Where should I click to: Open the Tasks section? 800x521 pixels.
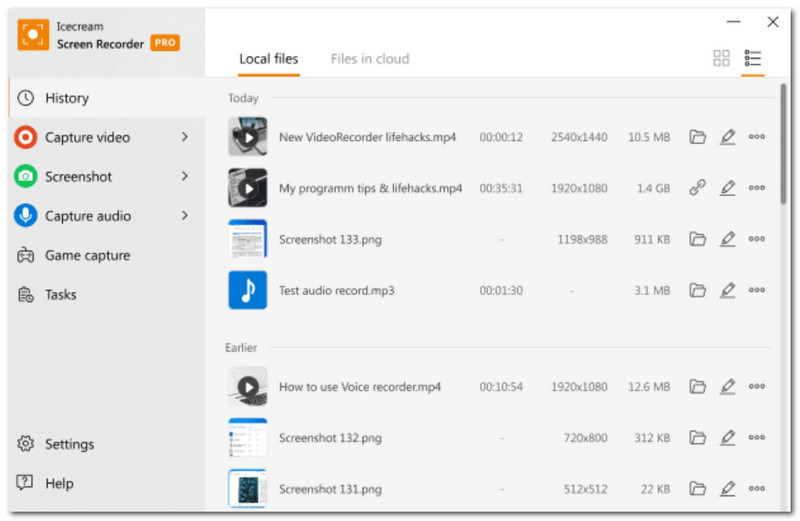(x=107, y=294)
